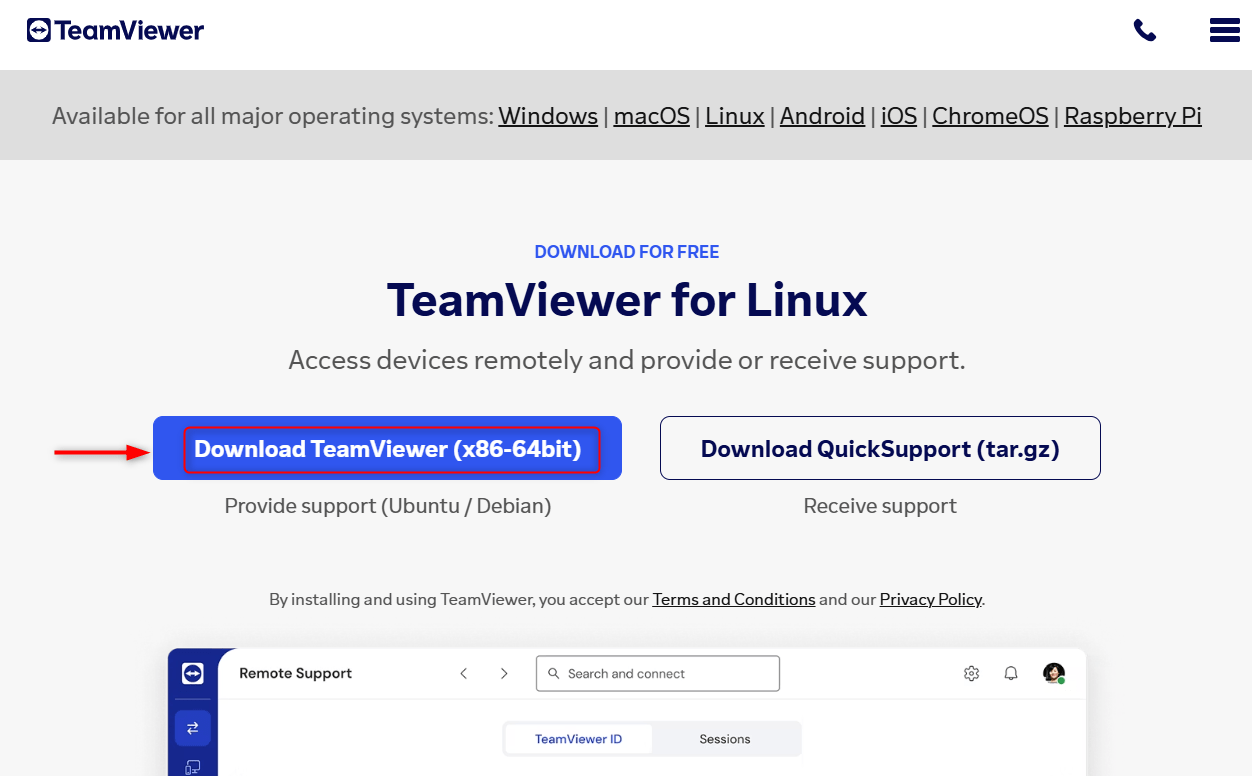This screenshot has height=776, width=1252.
Task: Open the hamburger navigation menu
Action: click(1224, 30)
